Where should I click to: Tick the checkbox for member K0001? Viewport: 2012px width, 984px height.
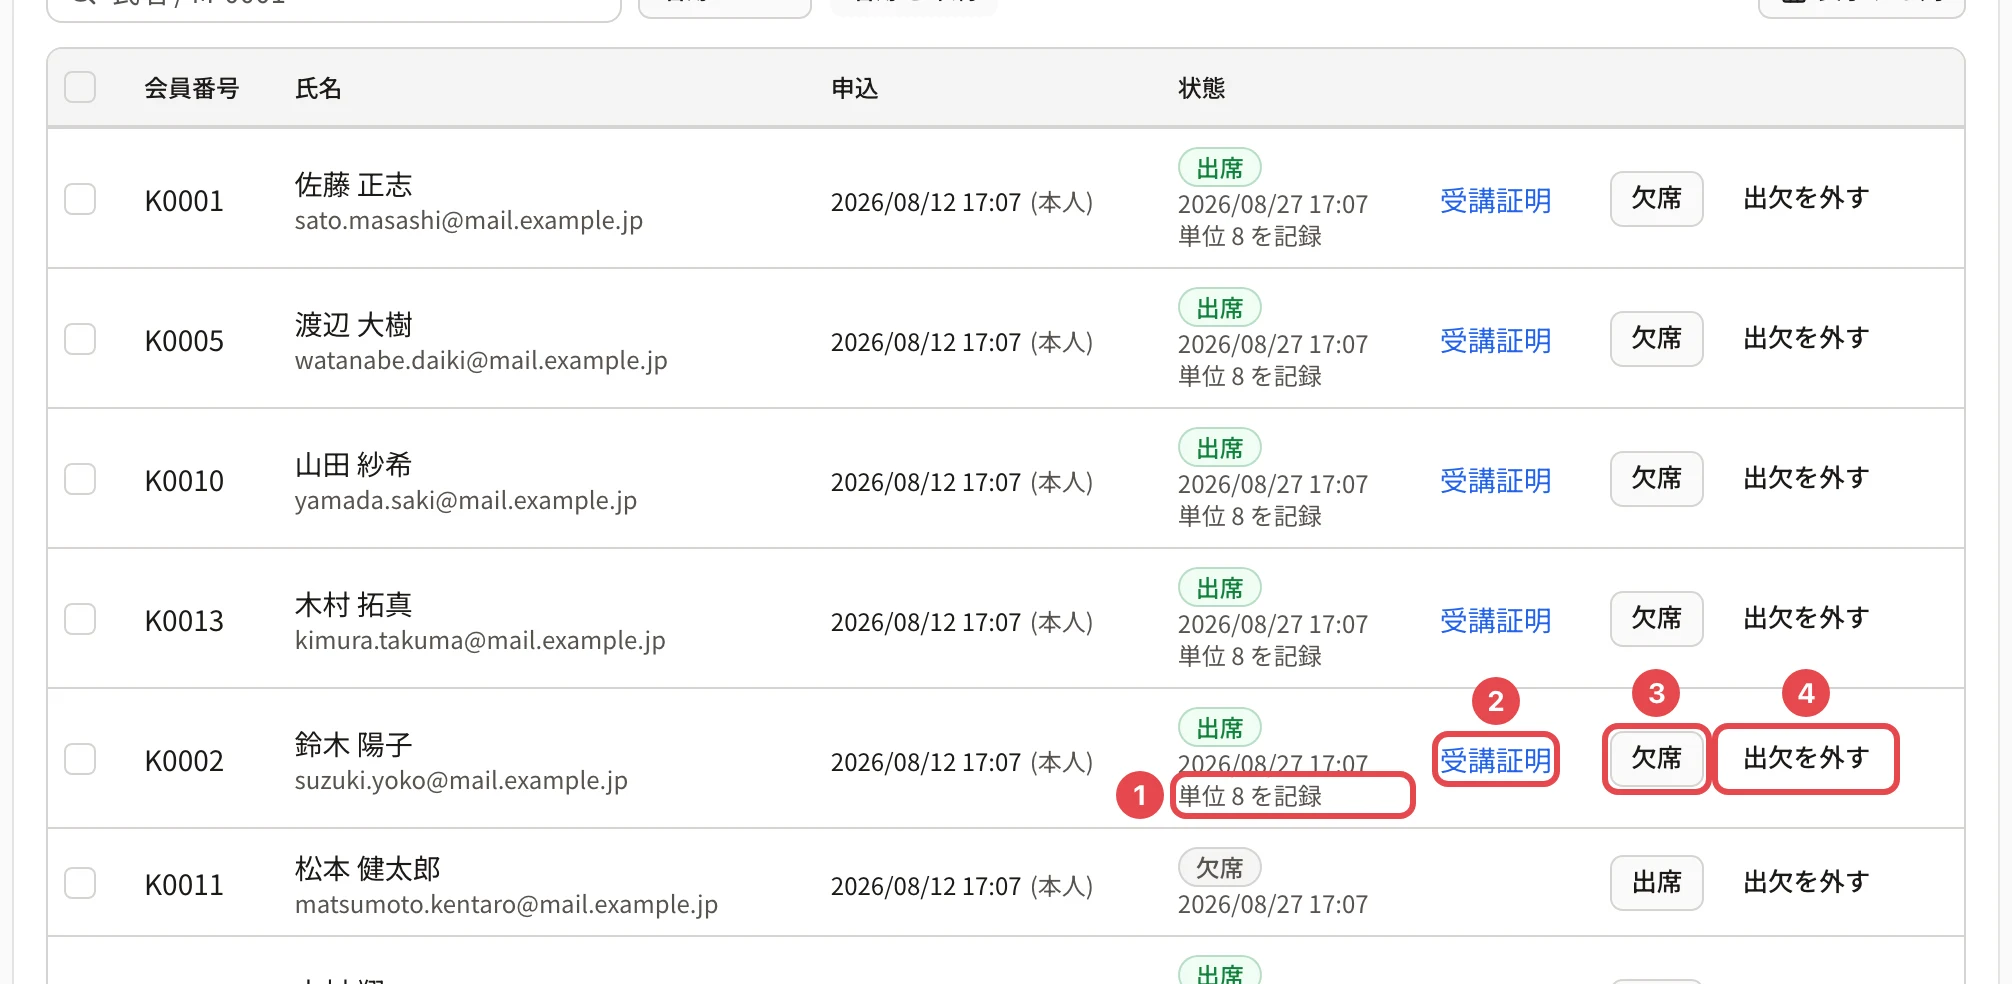[80, 199]
